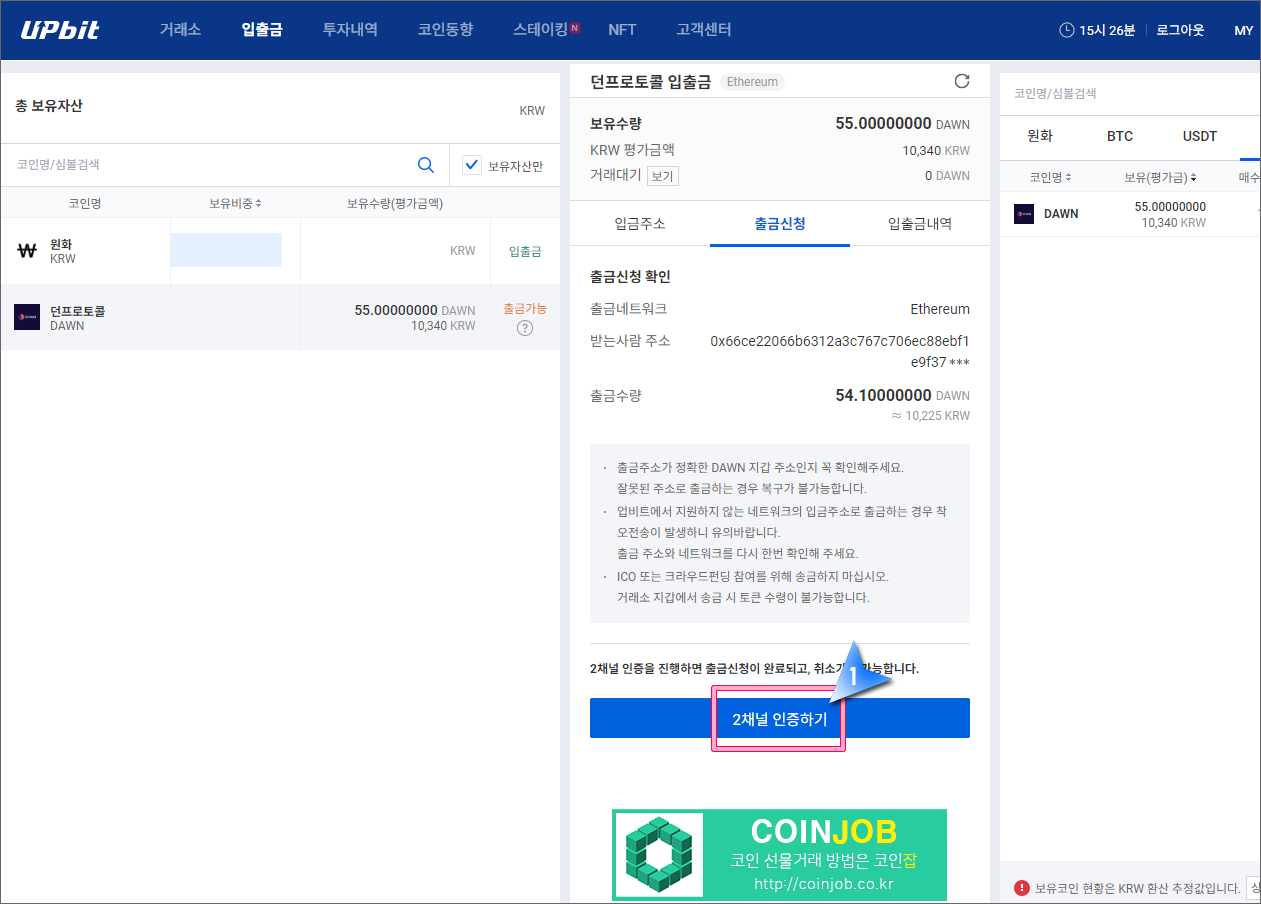Select the 원화 KRW row
This screenshot has width=1261, height=904.
pos(280,251)
